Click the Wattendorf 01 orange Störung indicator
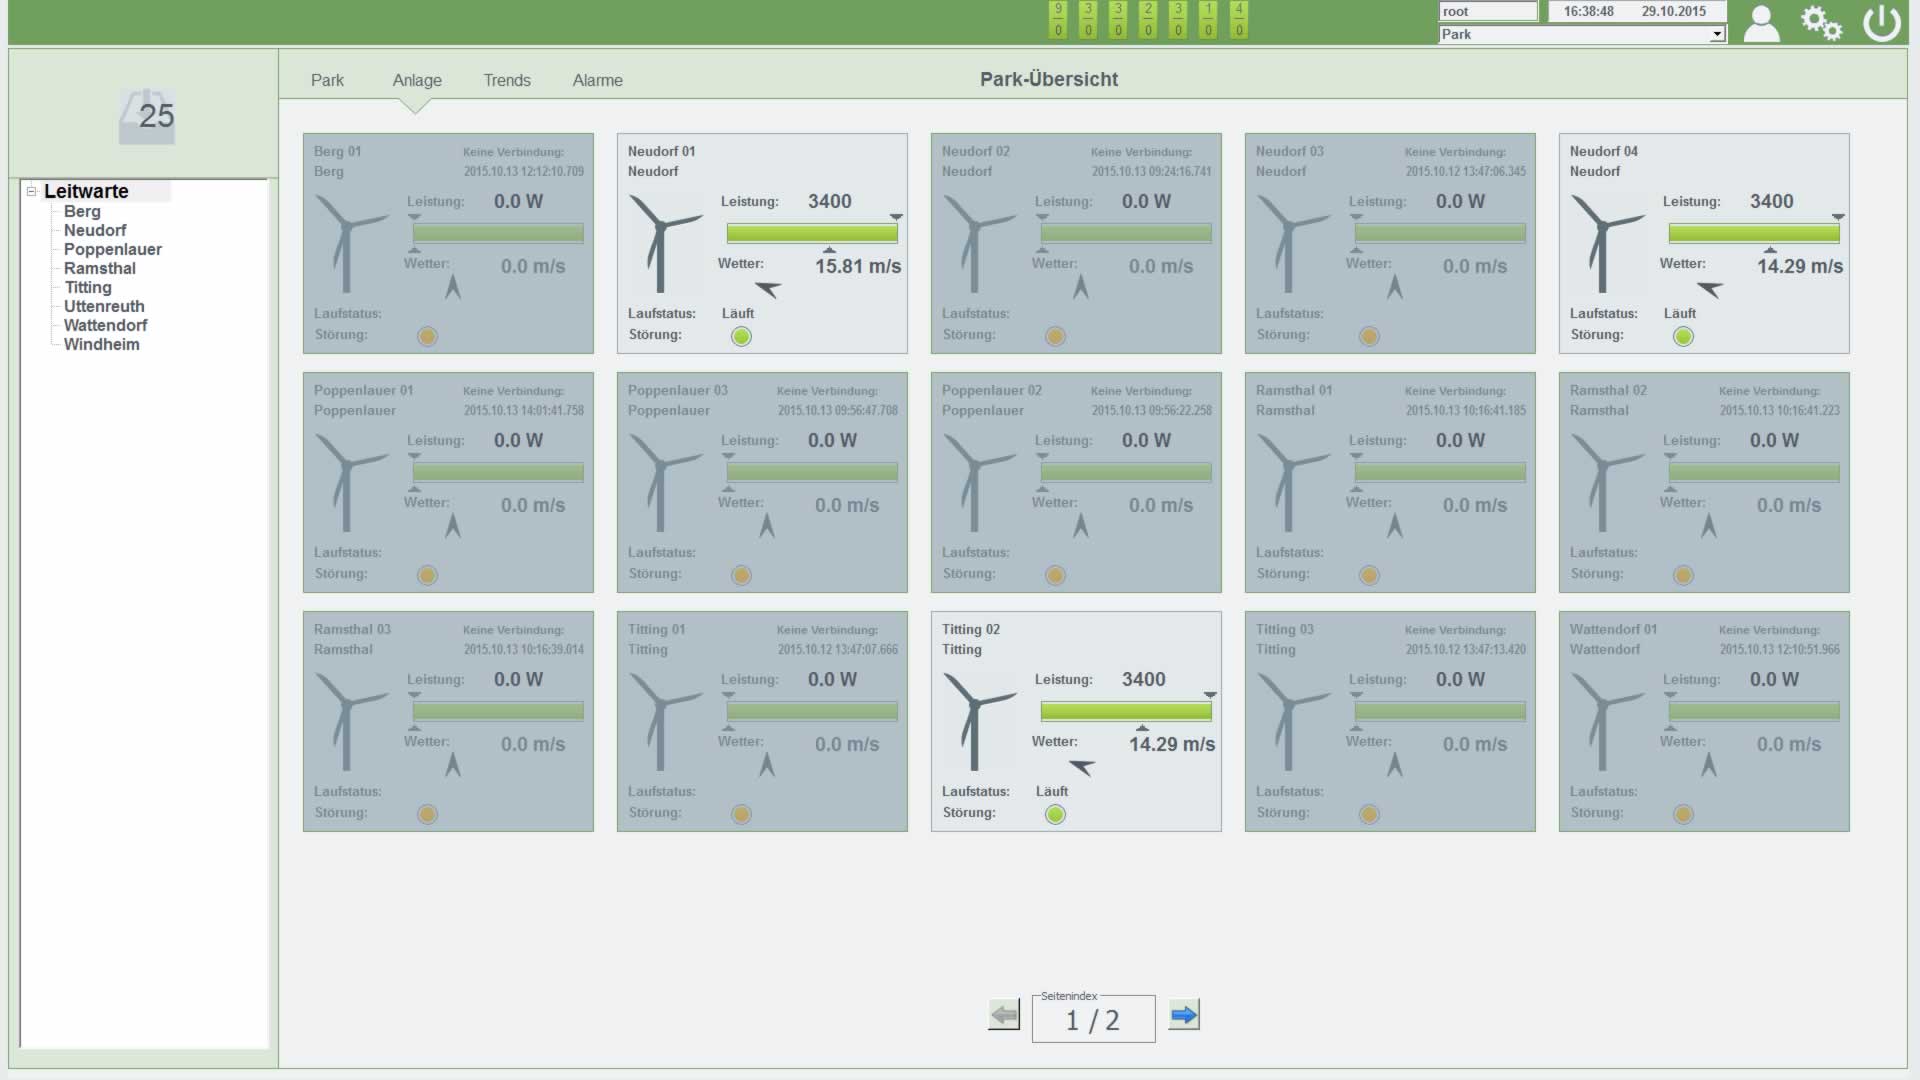The width and height of the screenshot is (1920, 1080). tap(1683, 814)
